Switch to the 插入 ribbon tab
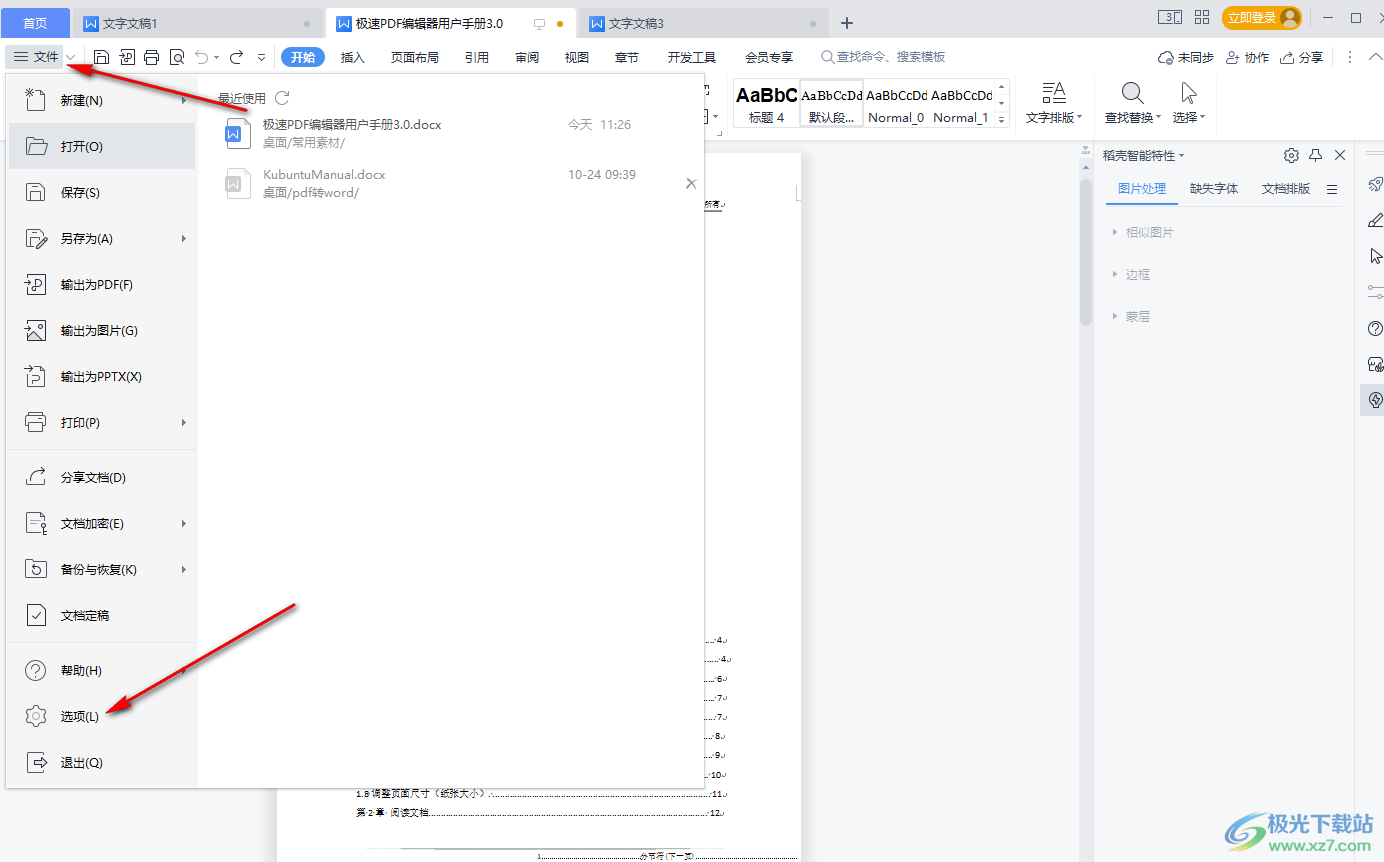1384x862 pixels. pyautogui.click(x=353, y=58)
